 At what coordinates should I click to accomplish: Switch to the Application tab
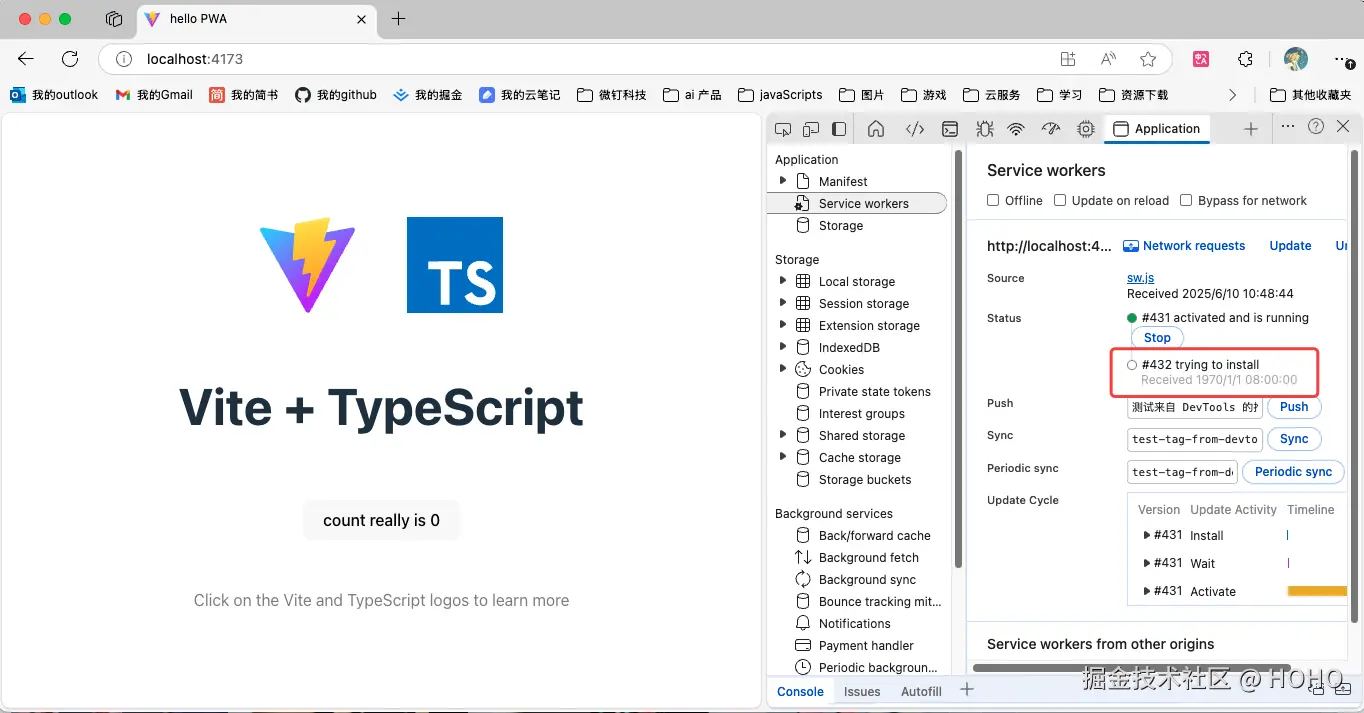point(1156,129)
